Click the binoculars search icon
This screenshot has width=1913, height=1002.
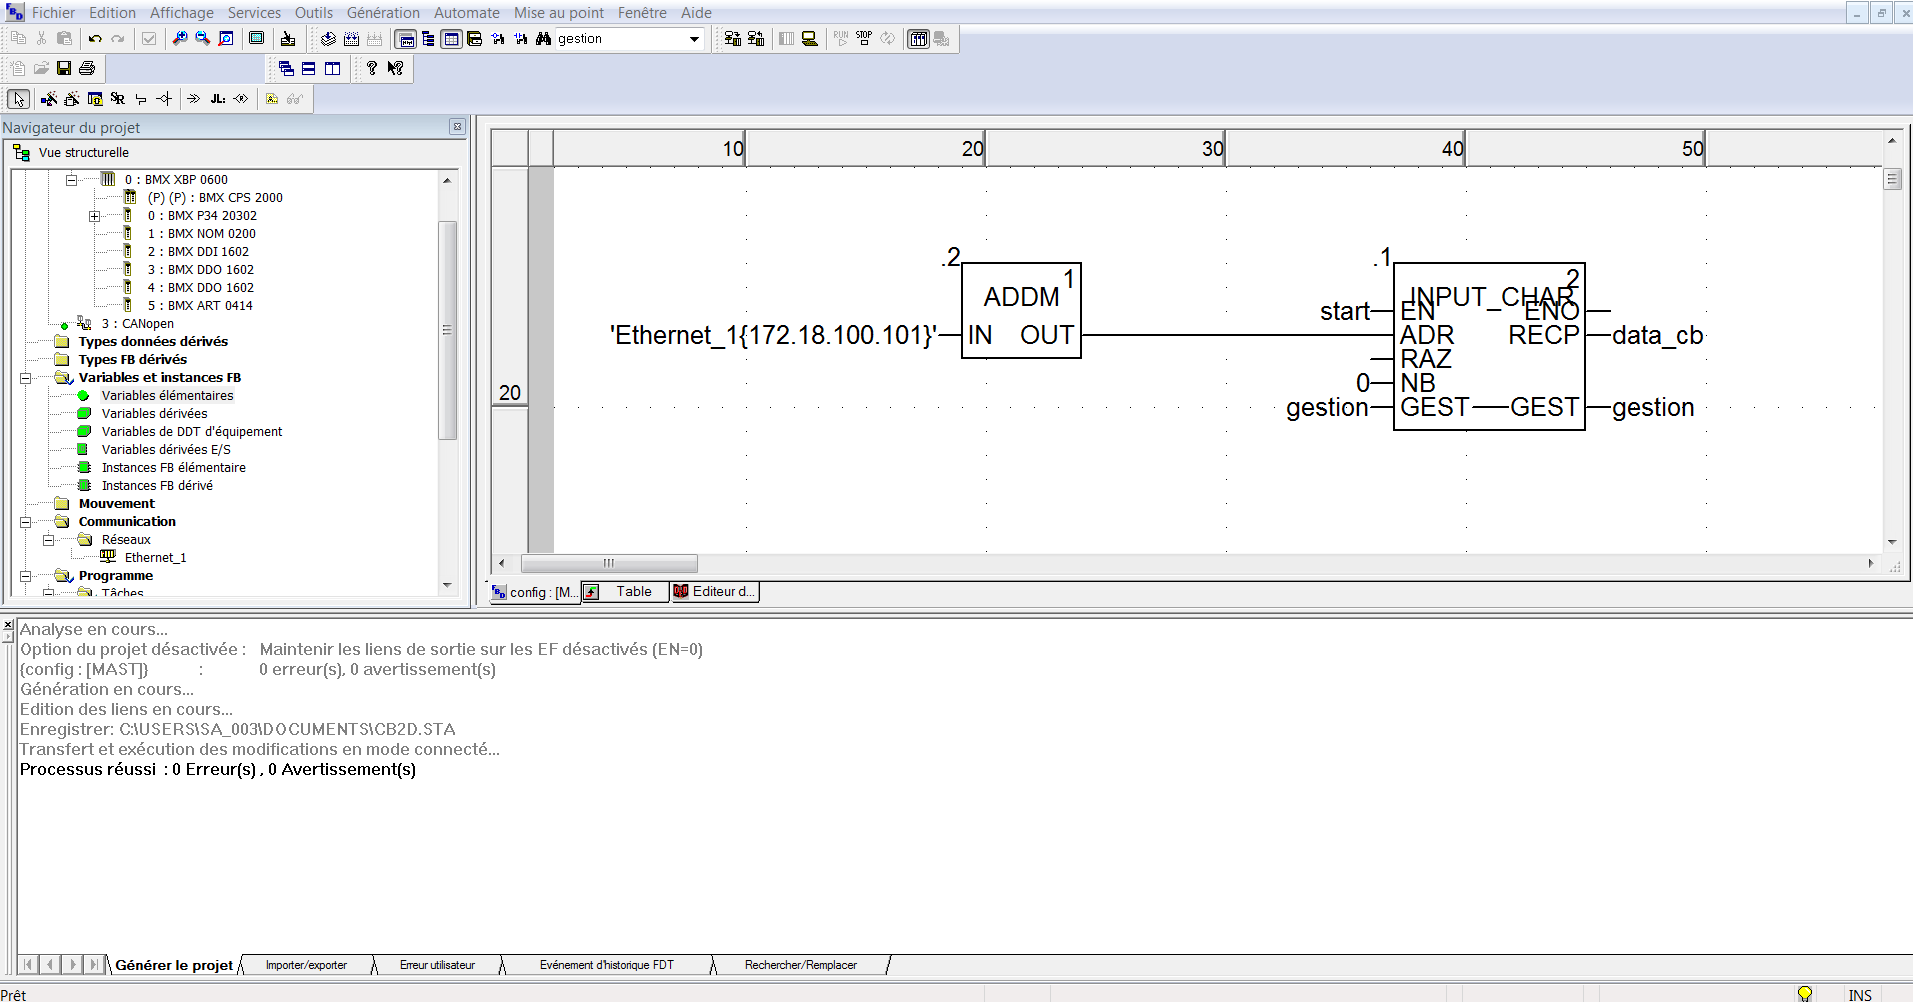coord(543,39)
